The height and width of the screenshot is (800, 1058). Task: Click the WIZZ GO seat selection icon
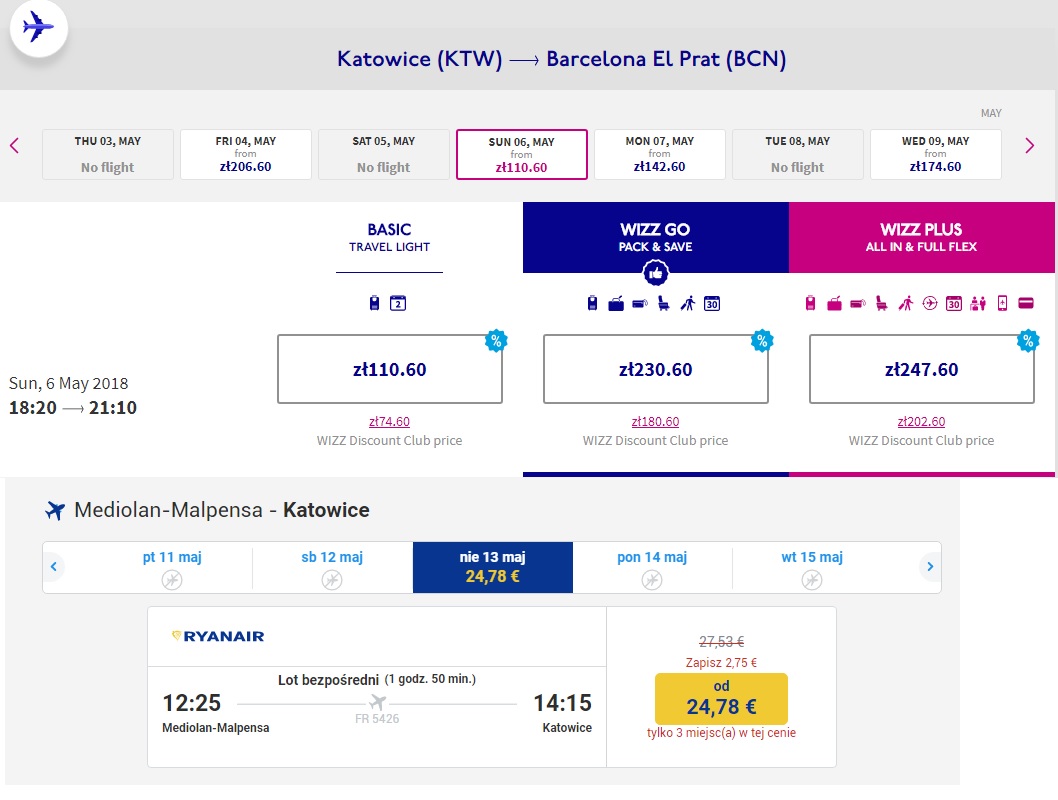[663, 304]
